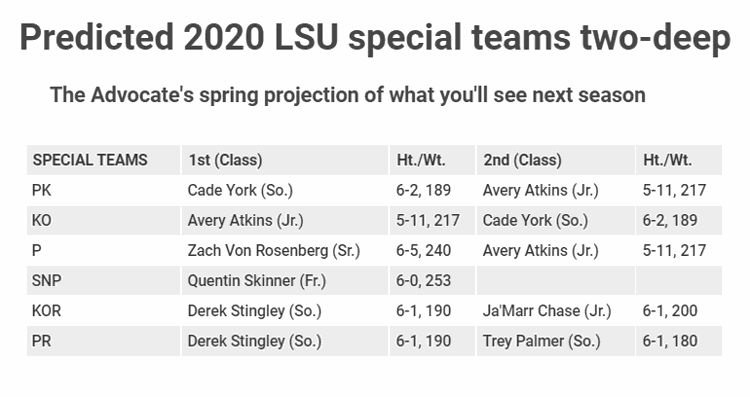Click the Predicted 2020 LSU special teams title
Image resolution: width=750 pixels, height=397 pixels.
pyautogui.click(x=375, y=38)
